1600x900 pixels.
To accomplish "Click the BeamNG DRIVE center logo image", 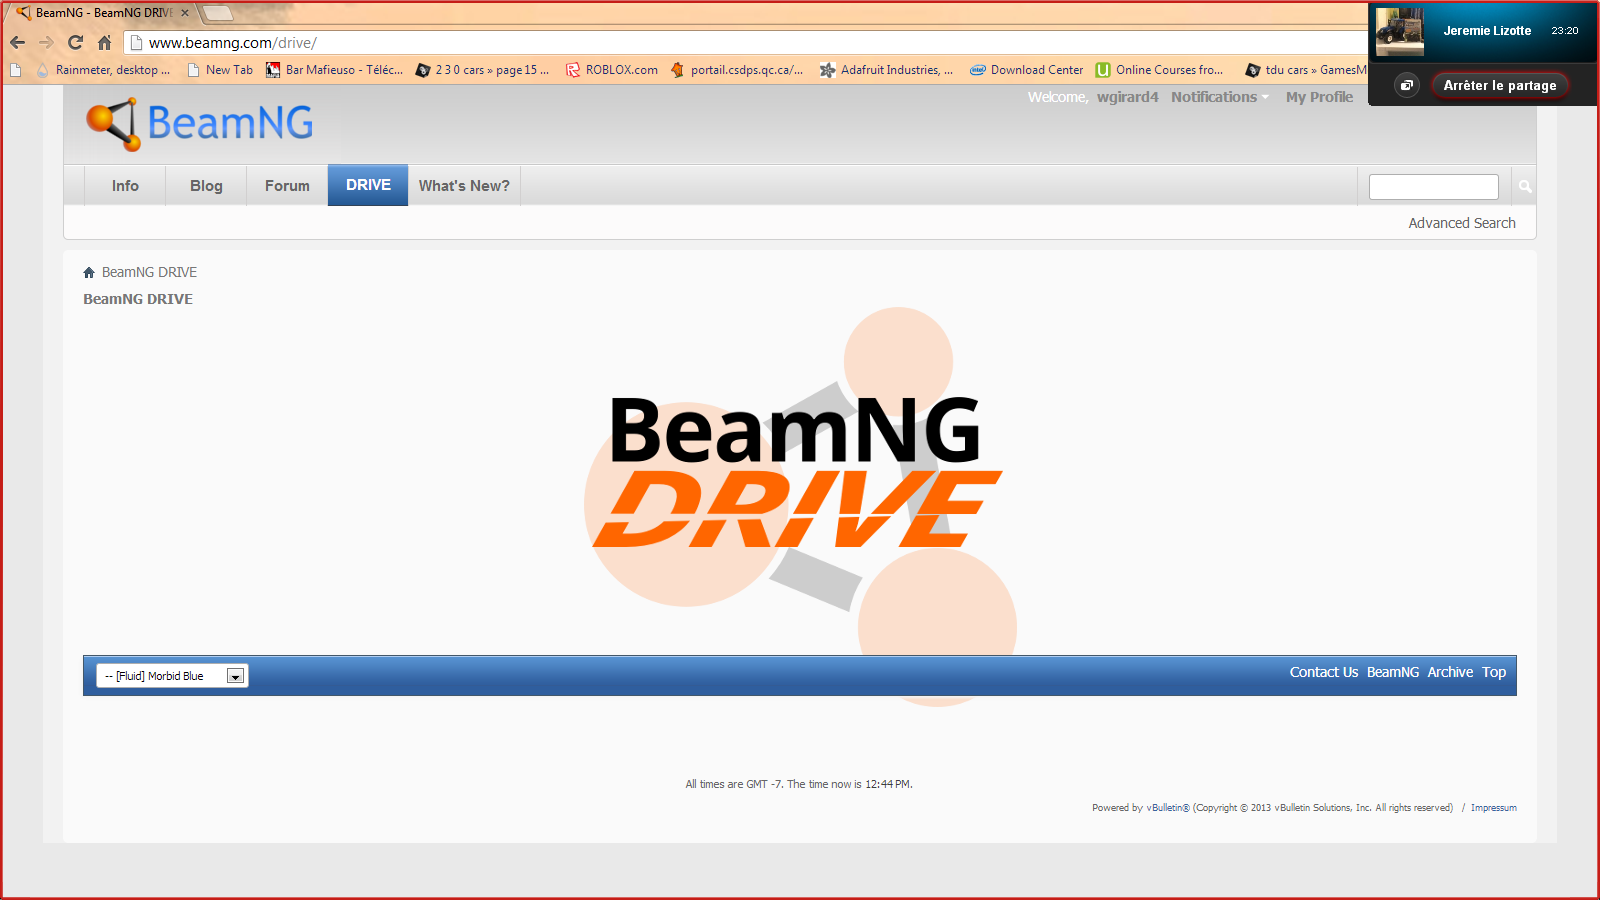I will point(800,505).
